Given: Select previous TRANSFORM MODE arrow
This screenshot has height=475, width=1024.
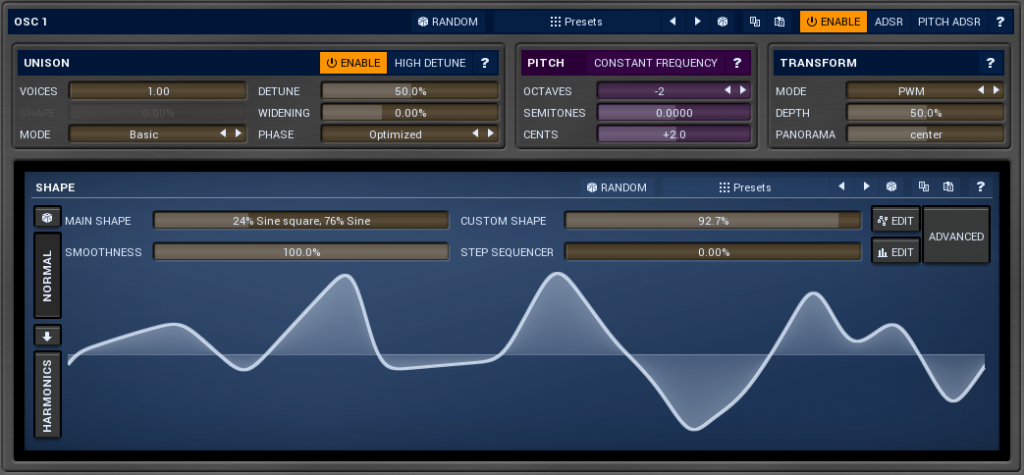Looking at the screenshot, I should point(980,91).
